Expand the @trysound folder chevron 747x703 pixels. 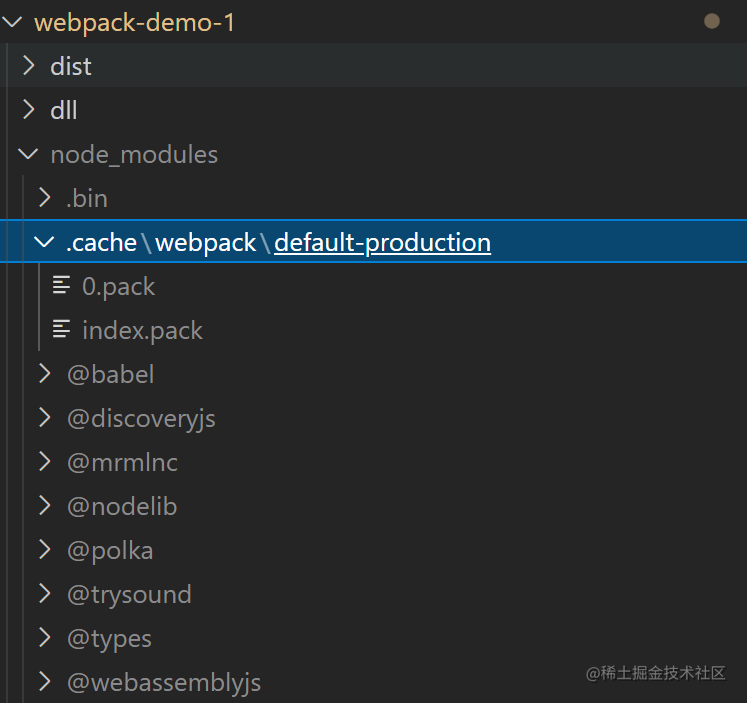point(45,594)
